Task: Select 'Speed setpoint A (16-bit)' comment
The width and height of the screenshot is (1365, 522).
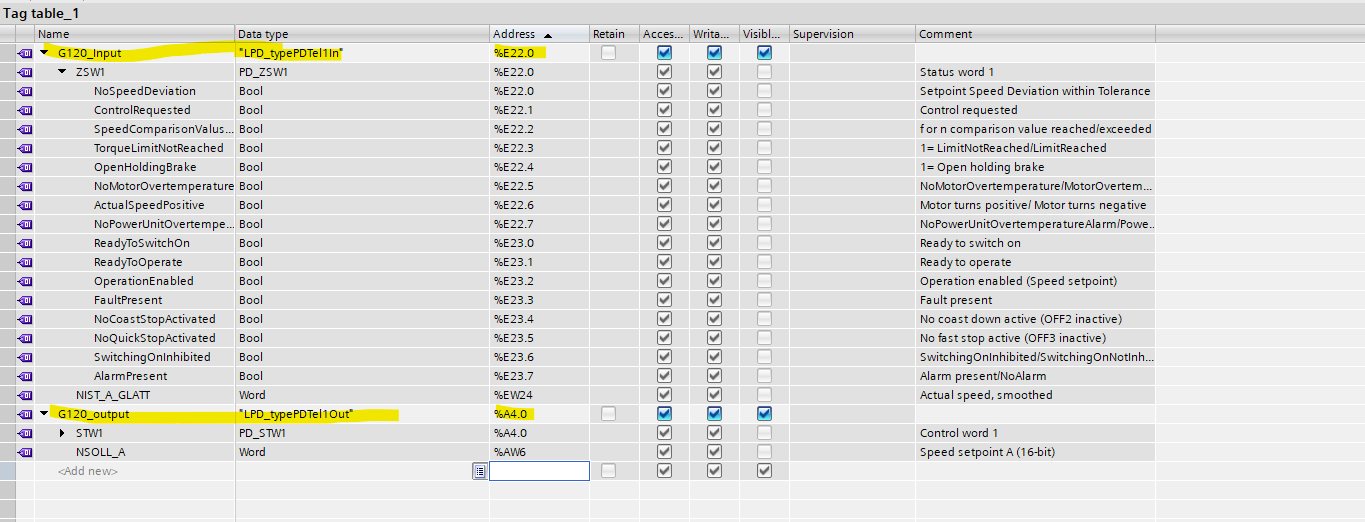Action: click(x=987, y=452)
